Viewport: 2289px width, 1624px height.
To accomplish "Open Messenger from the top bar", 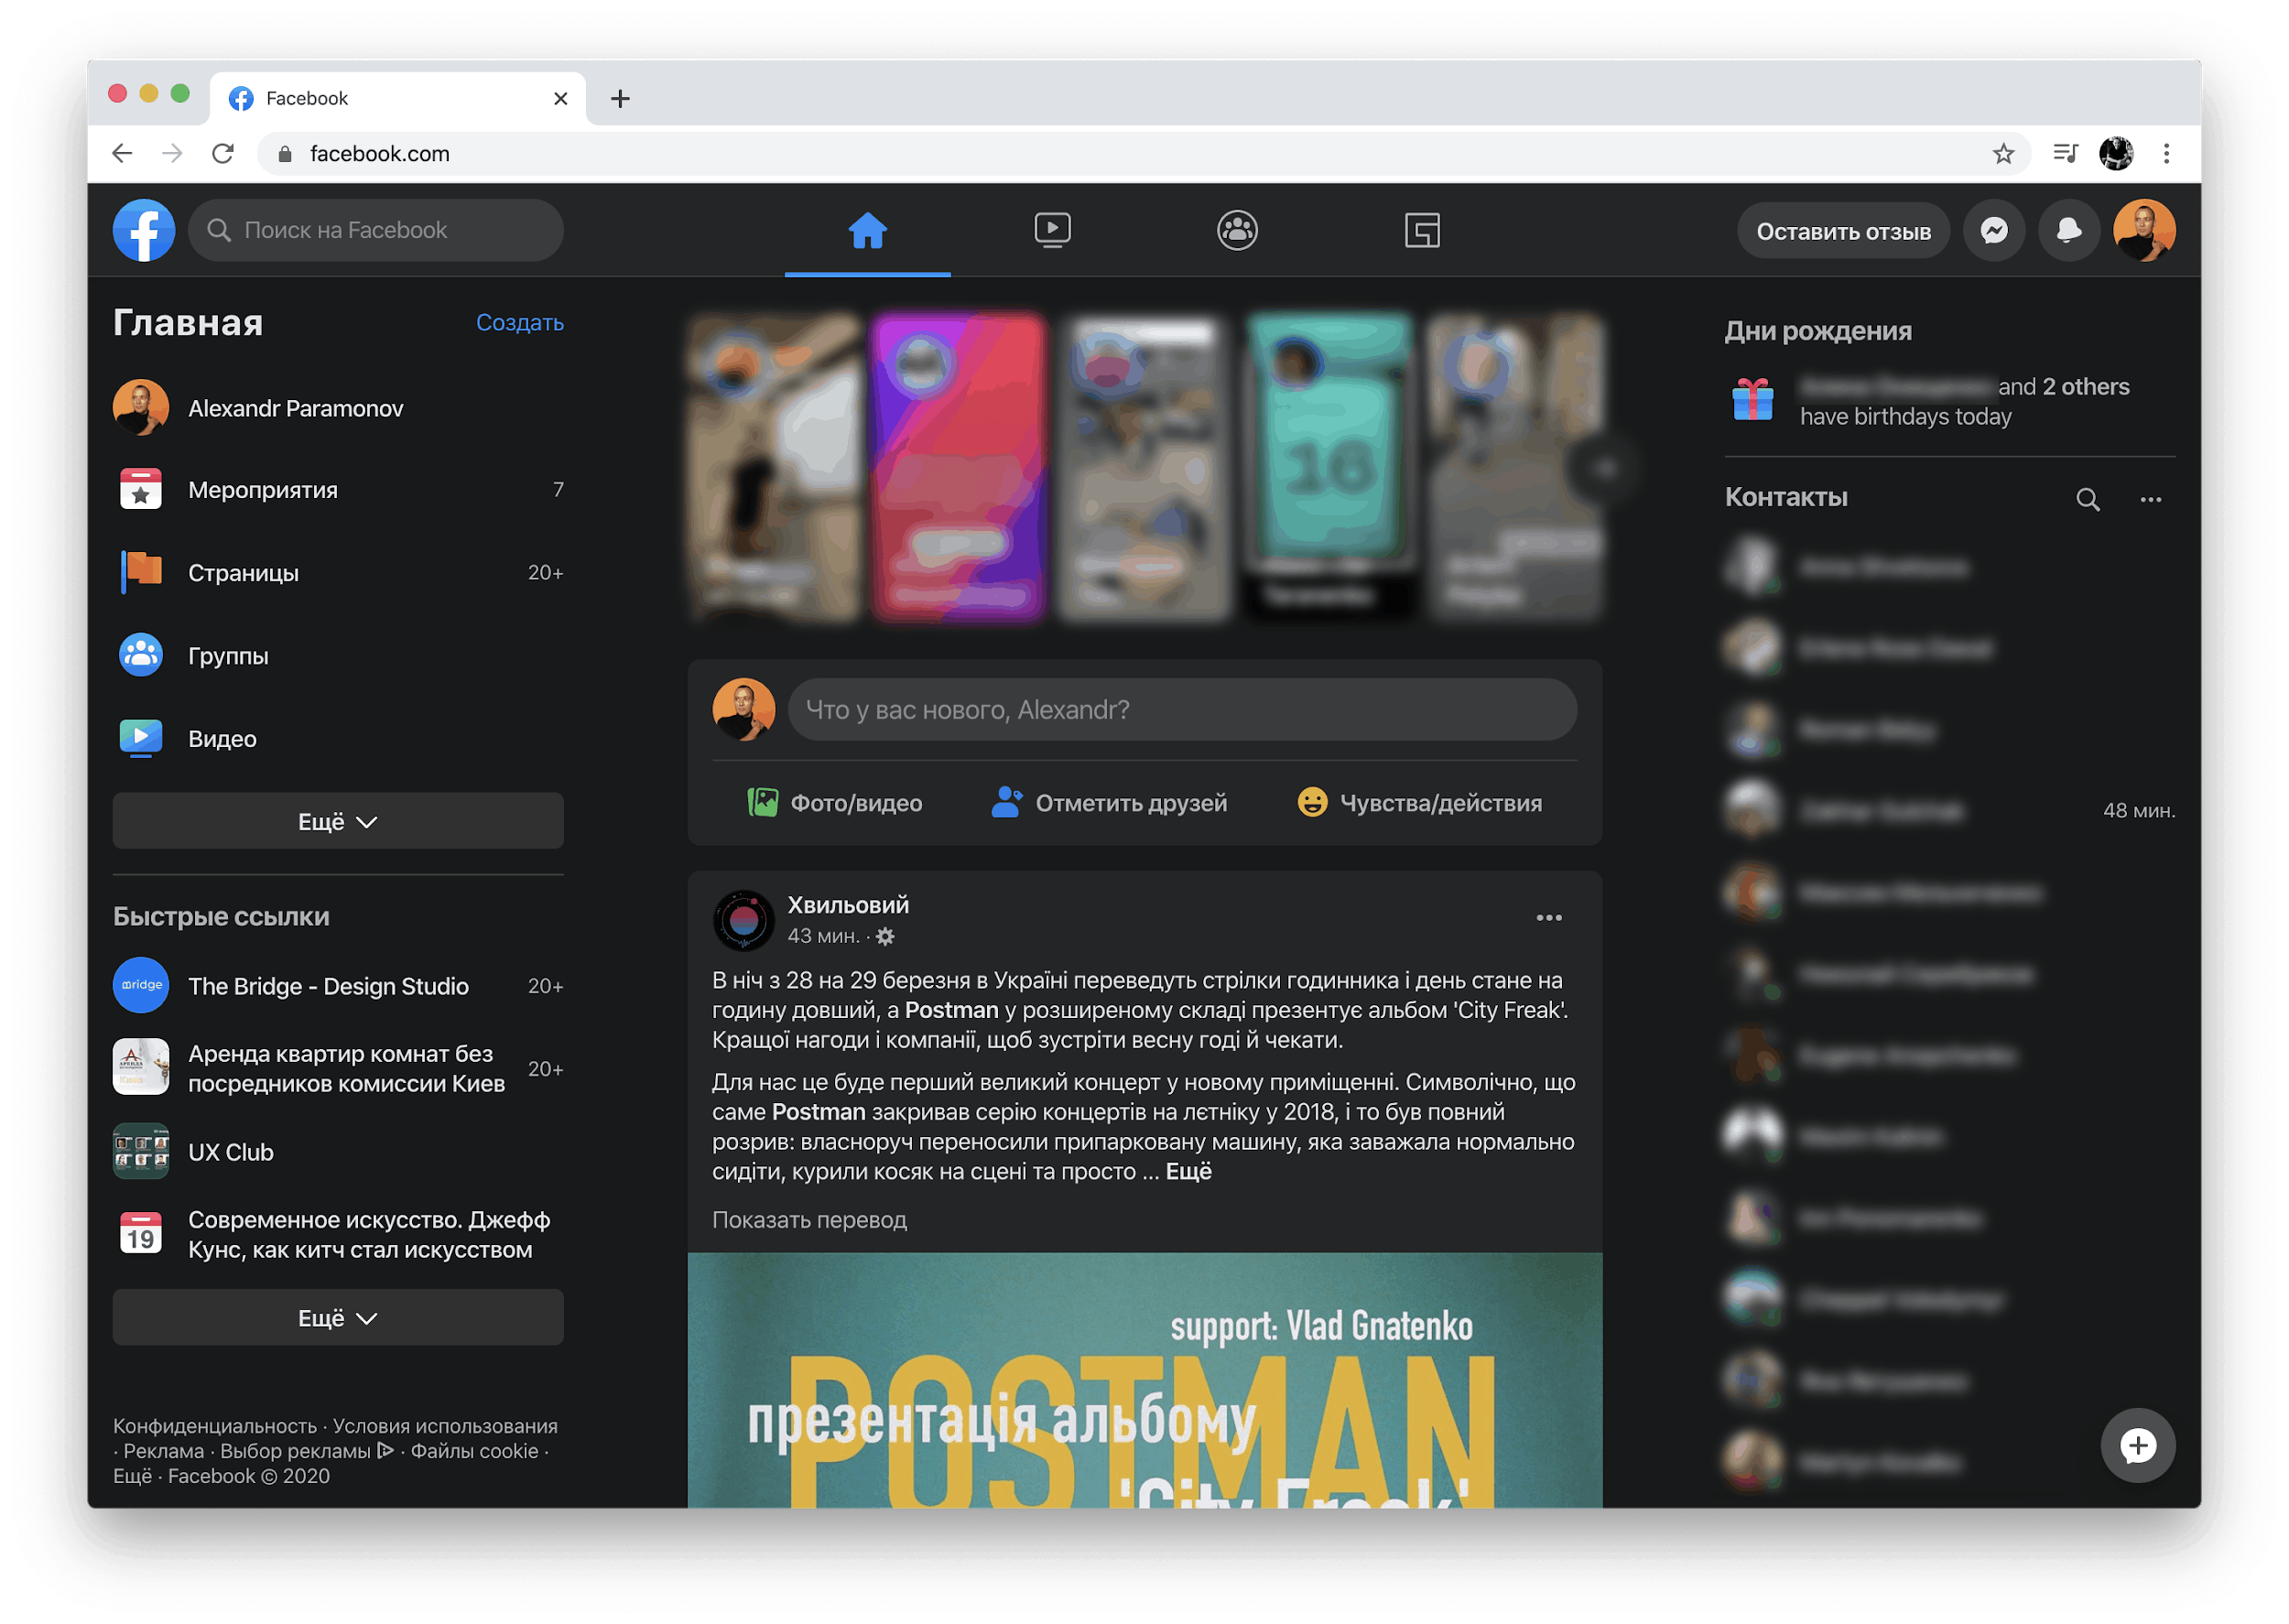I will click(x=1994, y=231).
